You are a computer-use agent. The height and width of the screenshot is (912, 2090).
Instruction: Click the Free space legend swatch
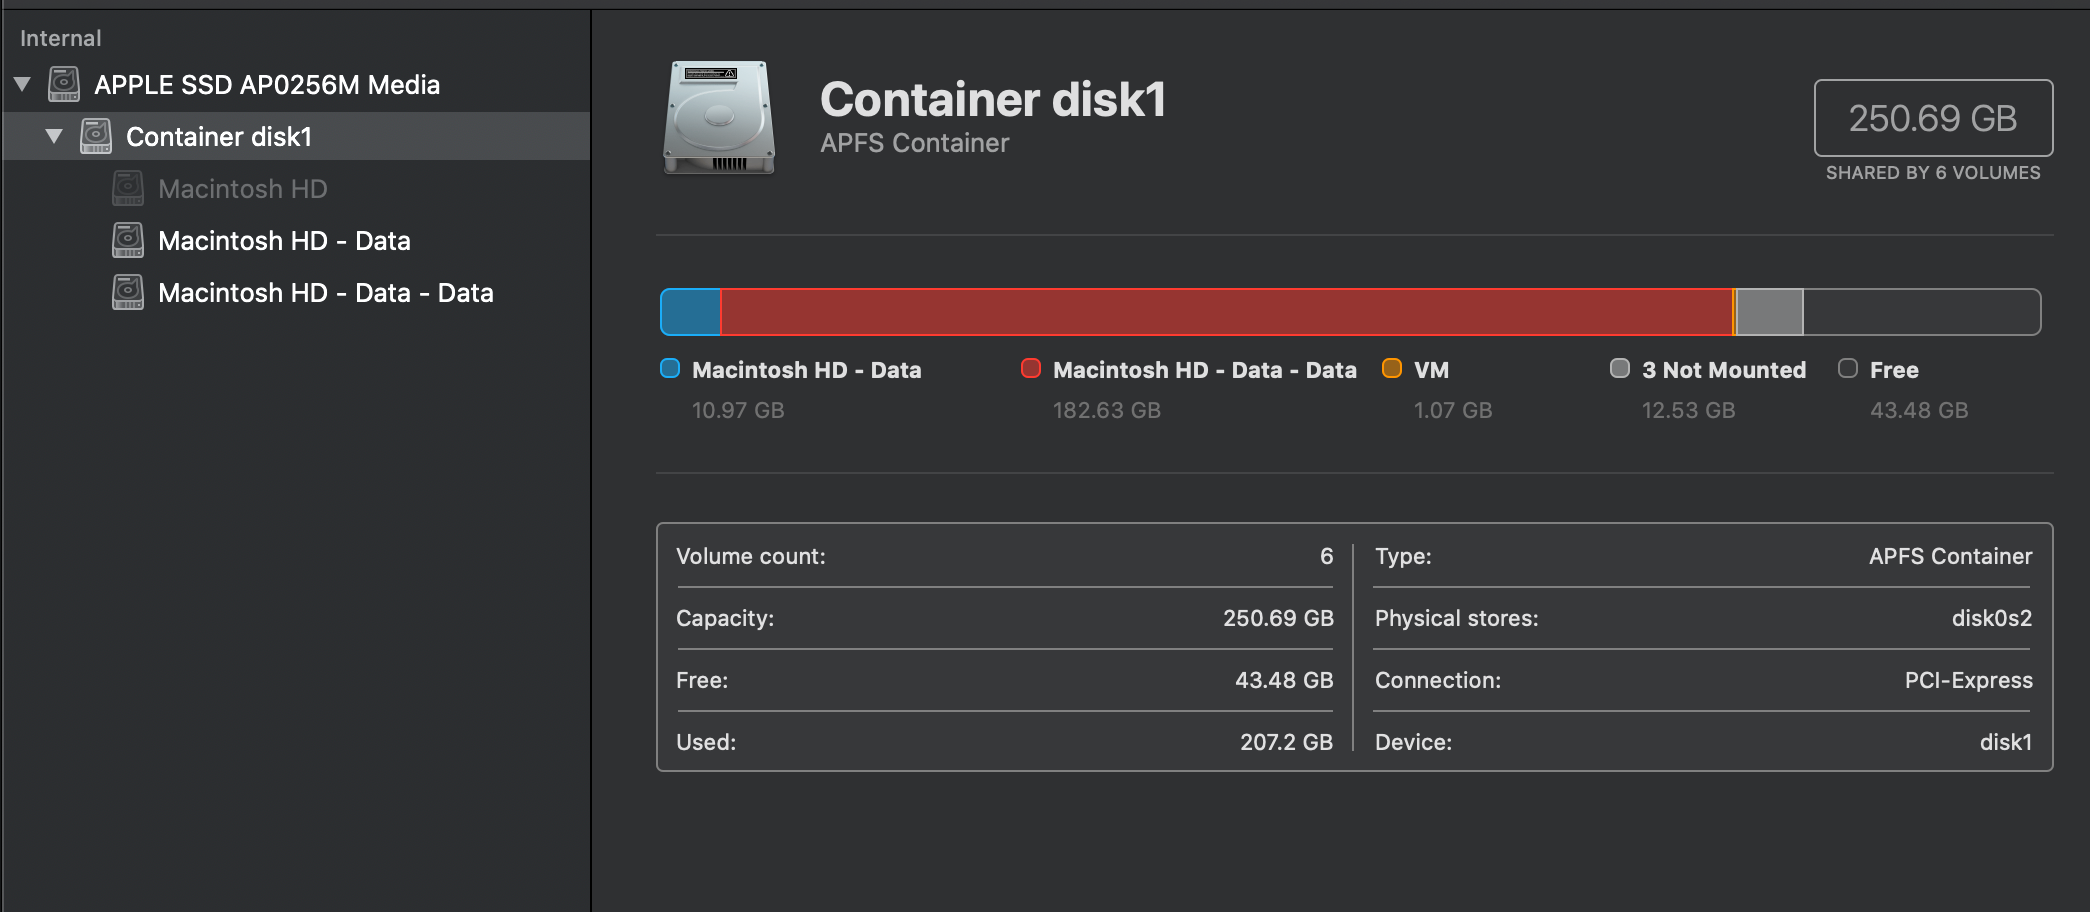click(x=1848, y=369)
